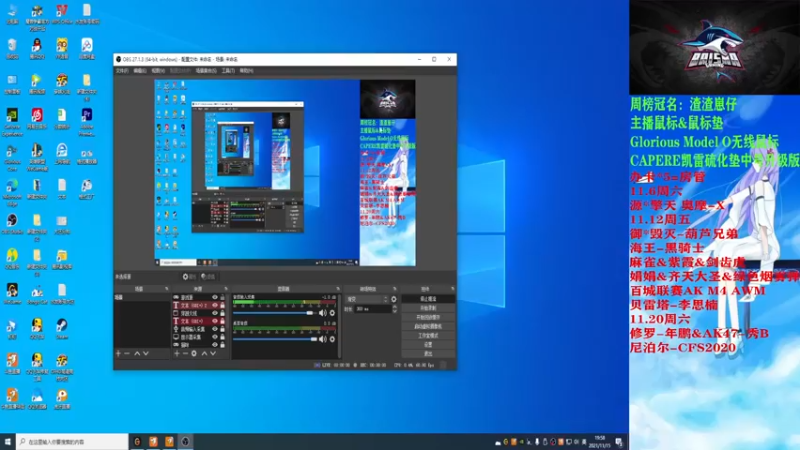Mute the desktop audio speaker icon
This screenshot has height=450, width=800.
(322, 339)
